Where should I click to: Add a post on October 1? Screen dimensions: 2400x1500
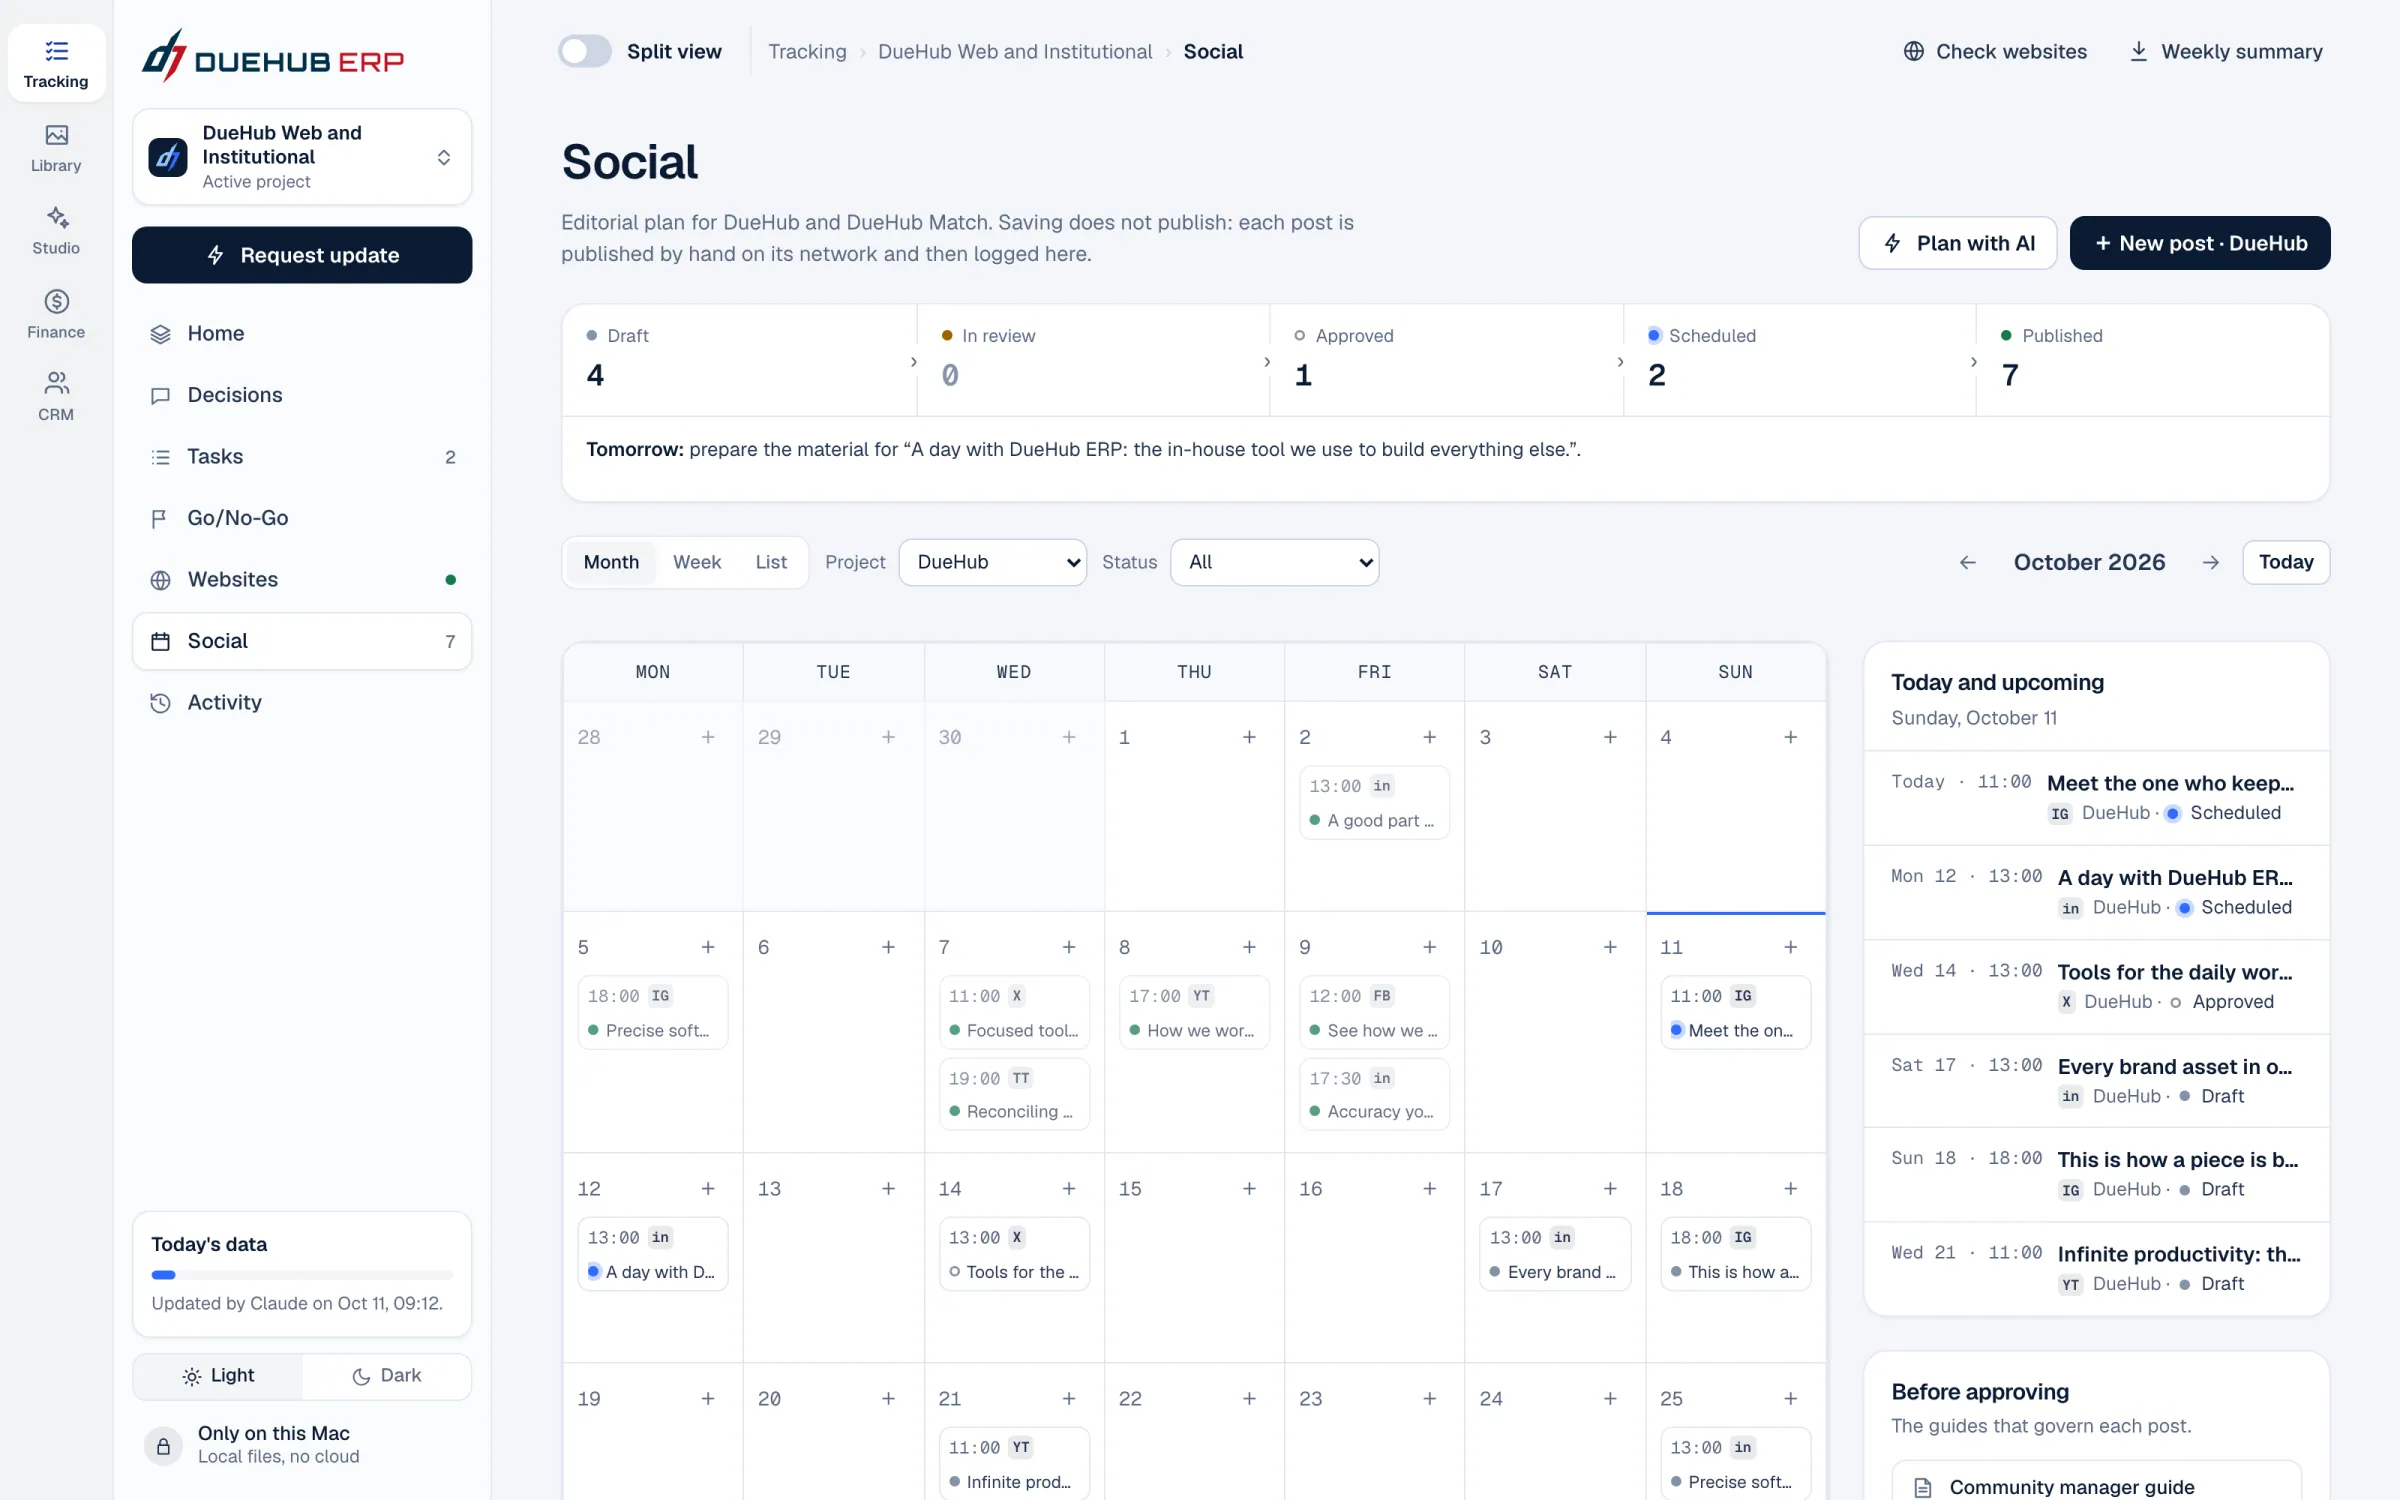pyautogui.click(x=1249, y=737)
